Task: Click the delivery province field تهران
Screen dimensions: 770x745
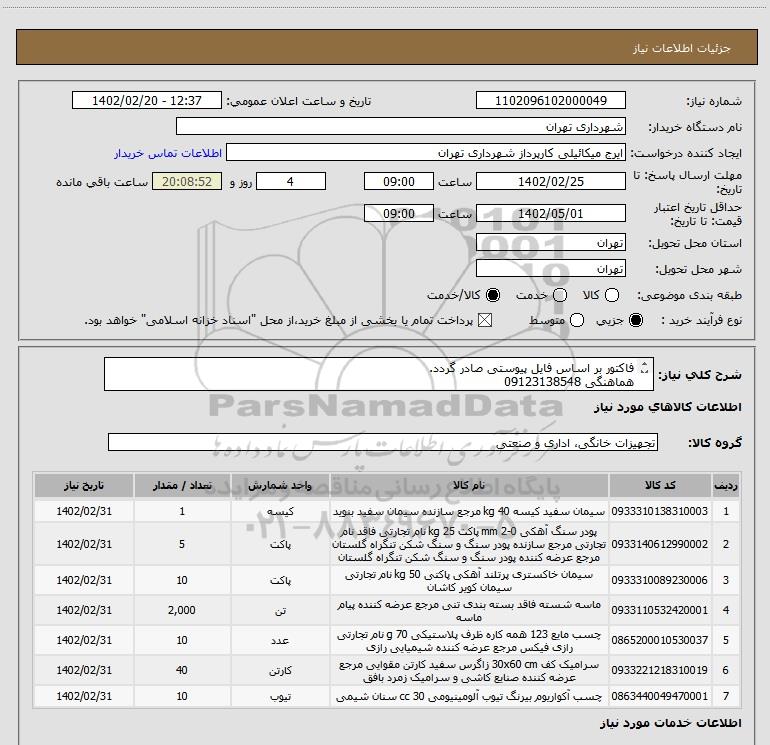Action: tap(550, 242)
